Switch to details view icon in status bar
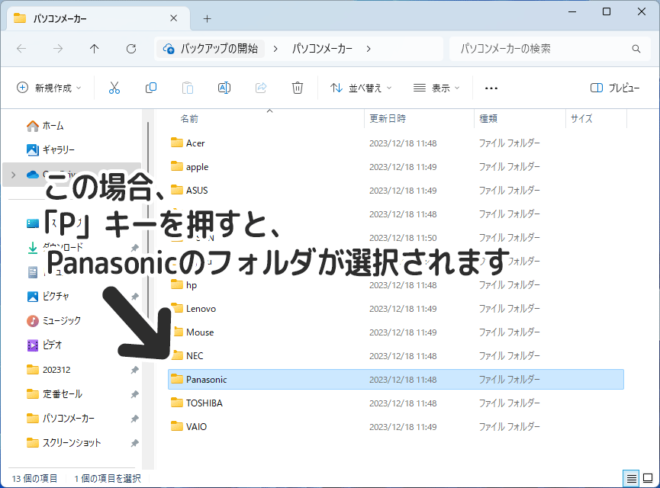This screenshot has height=488, width=660. coord(631,478)
